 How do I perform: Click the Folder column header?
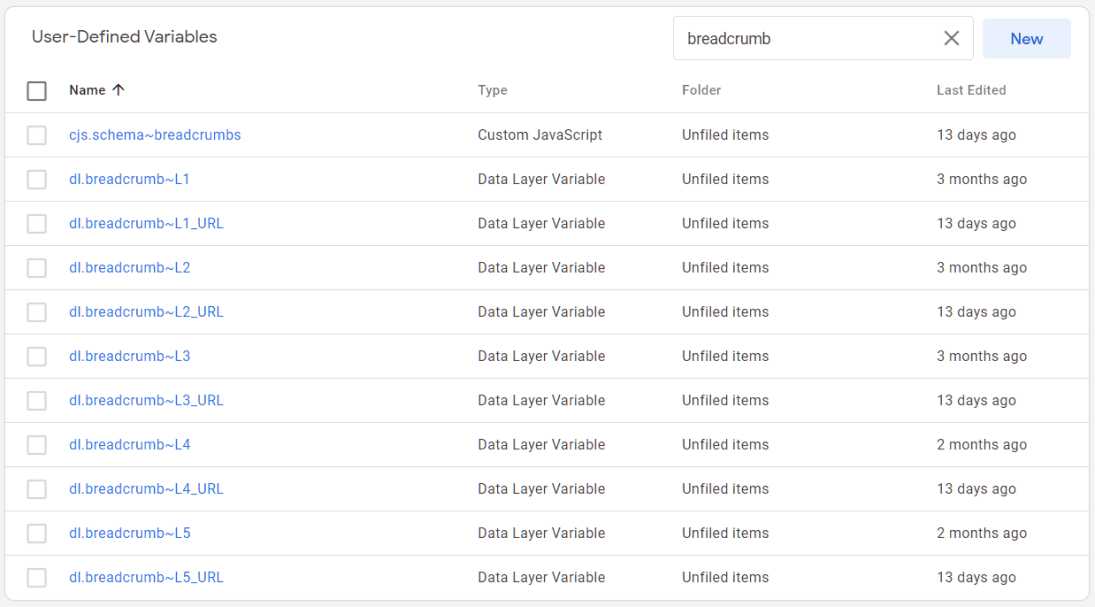coord(702,89)
